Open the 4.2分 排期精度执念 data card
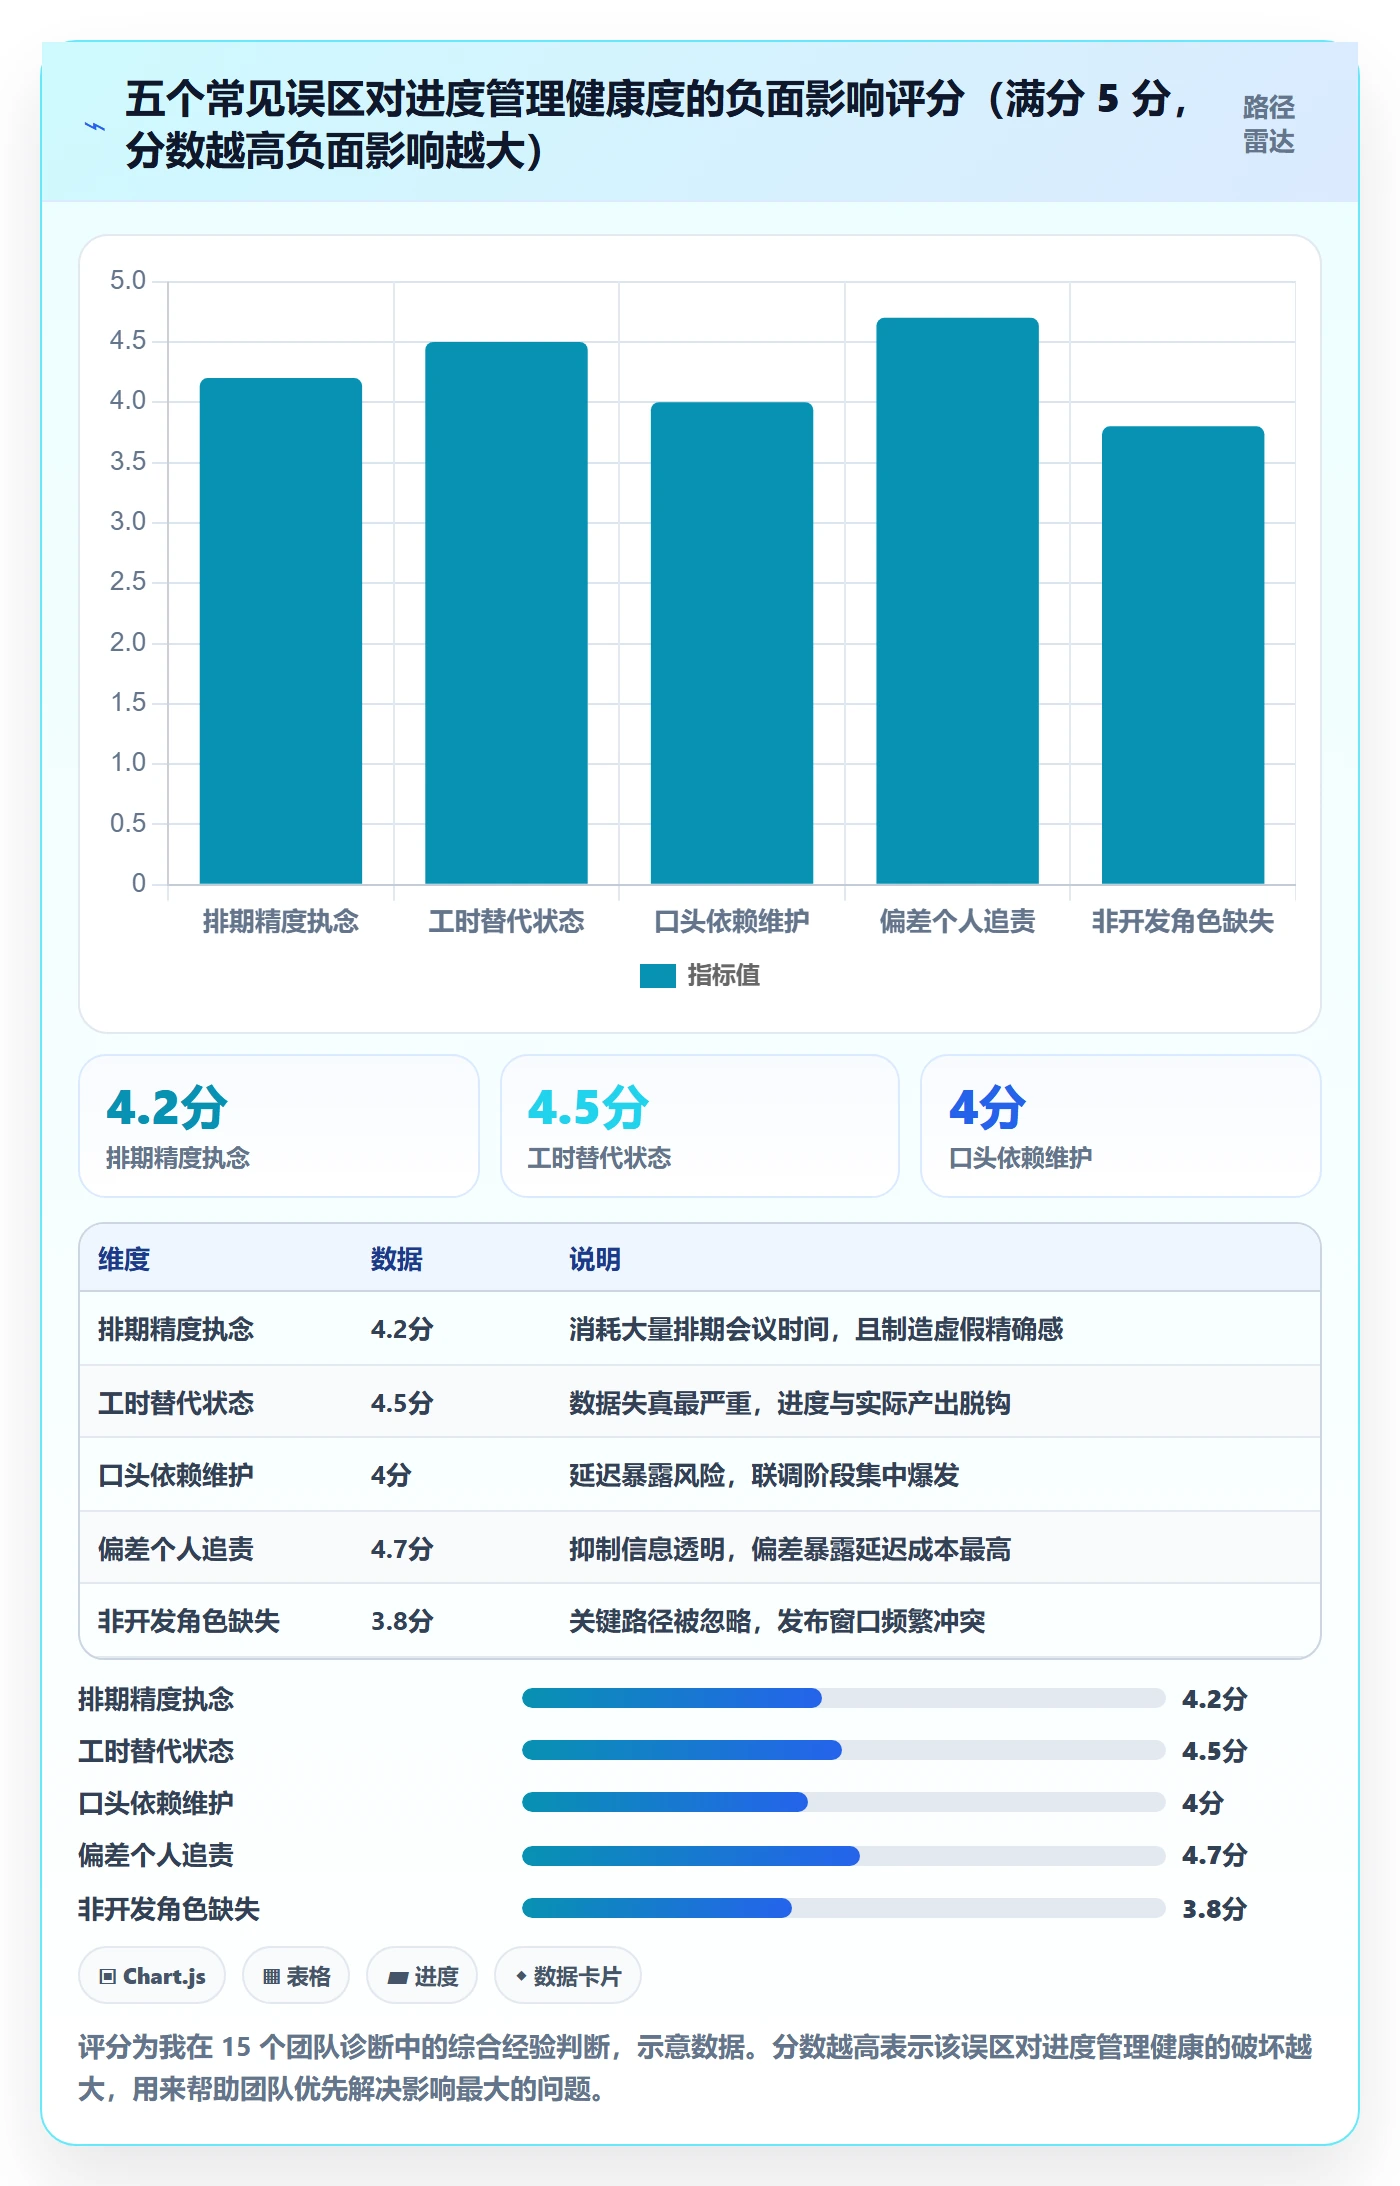Image resolution: width=1400 pixels, height=2186 pixels. [279, 1126]
